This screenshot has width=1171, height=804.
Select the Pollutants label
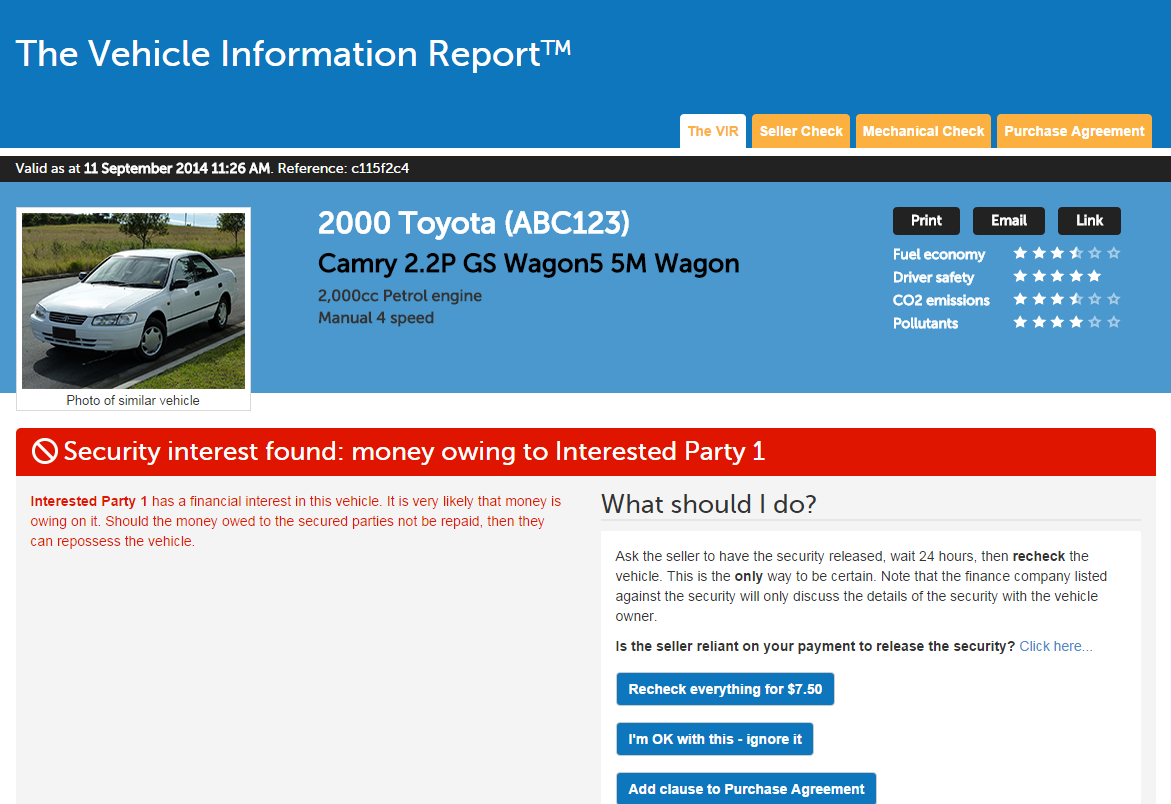click(x=925, y=323)
